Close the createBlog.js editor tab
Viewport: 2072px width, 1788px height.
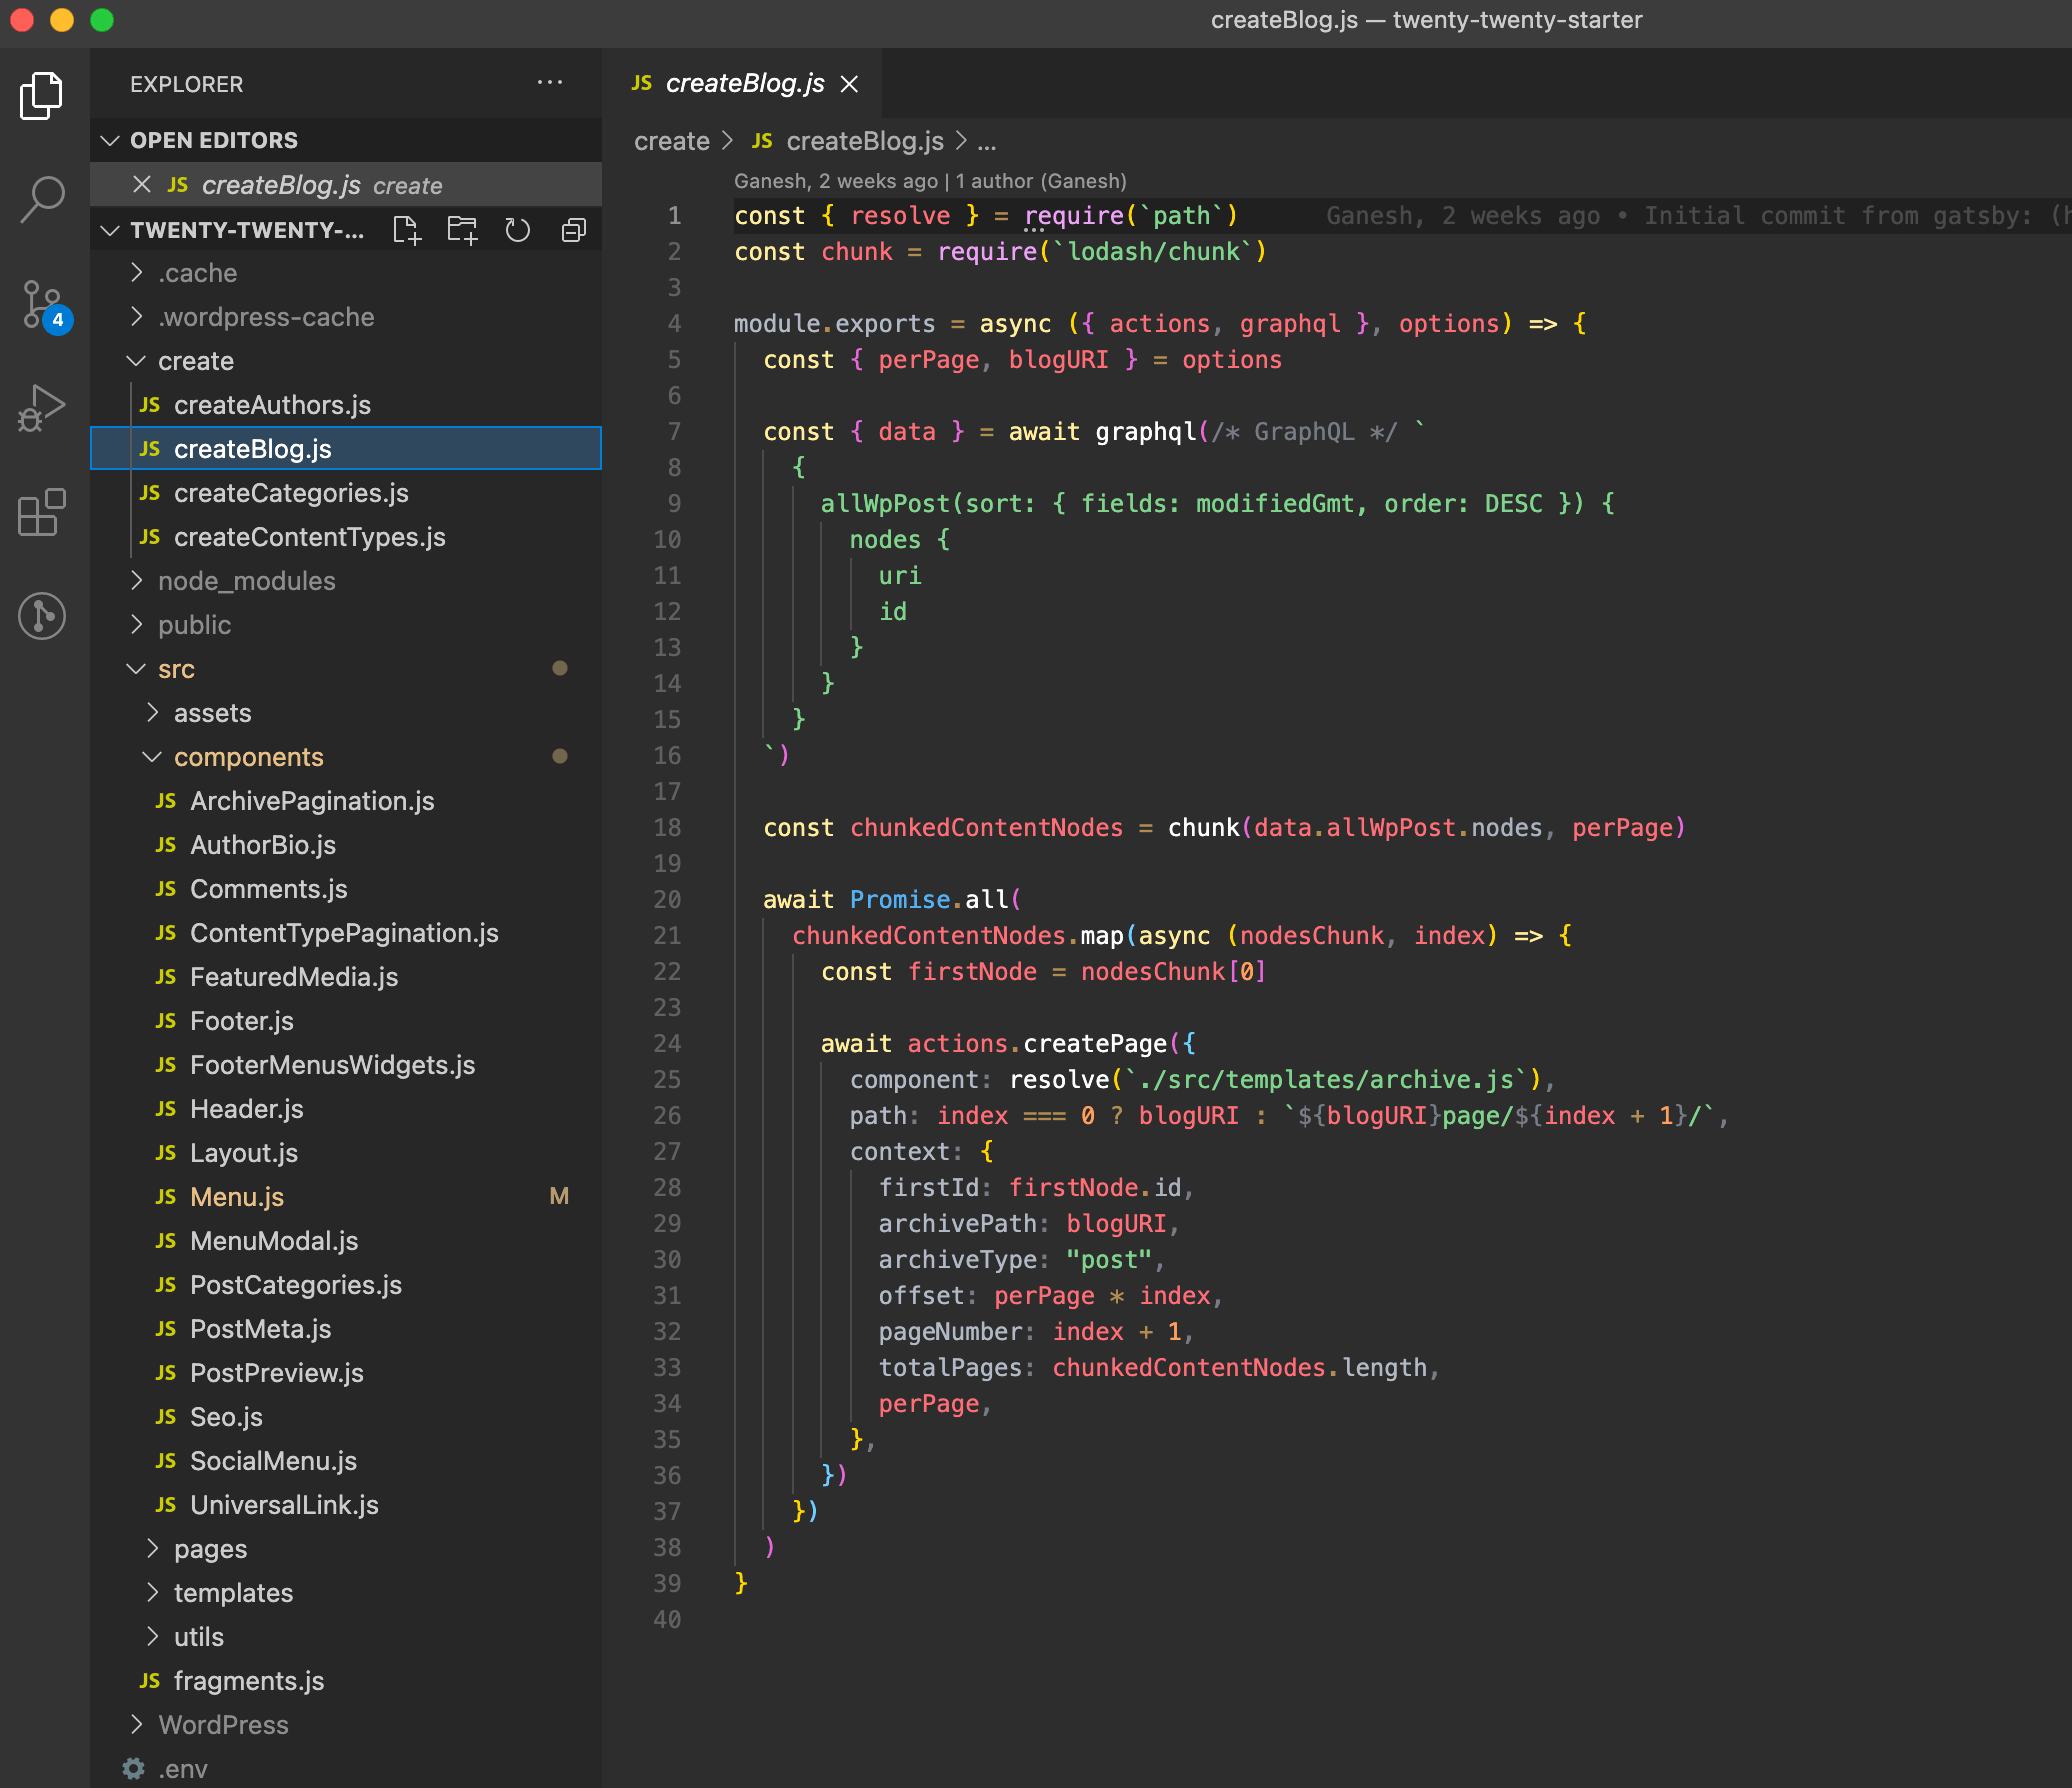pyautogui.click(x=849, y=84)
